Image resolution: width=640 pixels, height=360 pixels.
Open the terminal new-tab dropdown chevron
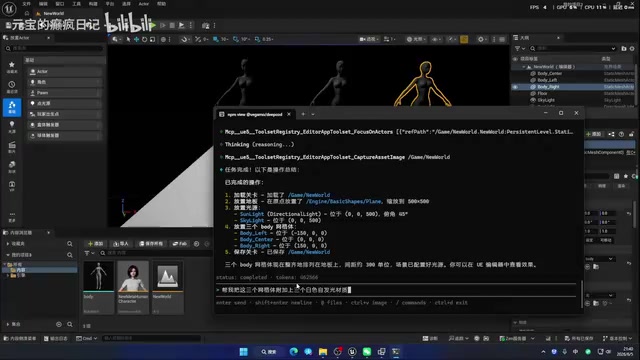[x=313, y=114]
